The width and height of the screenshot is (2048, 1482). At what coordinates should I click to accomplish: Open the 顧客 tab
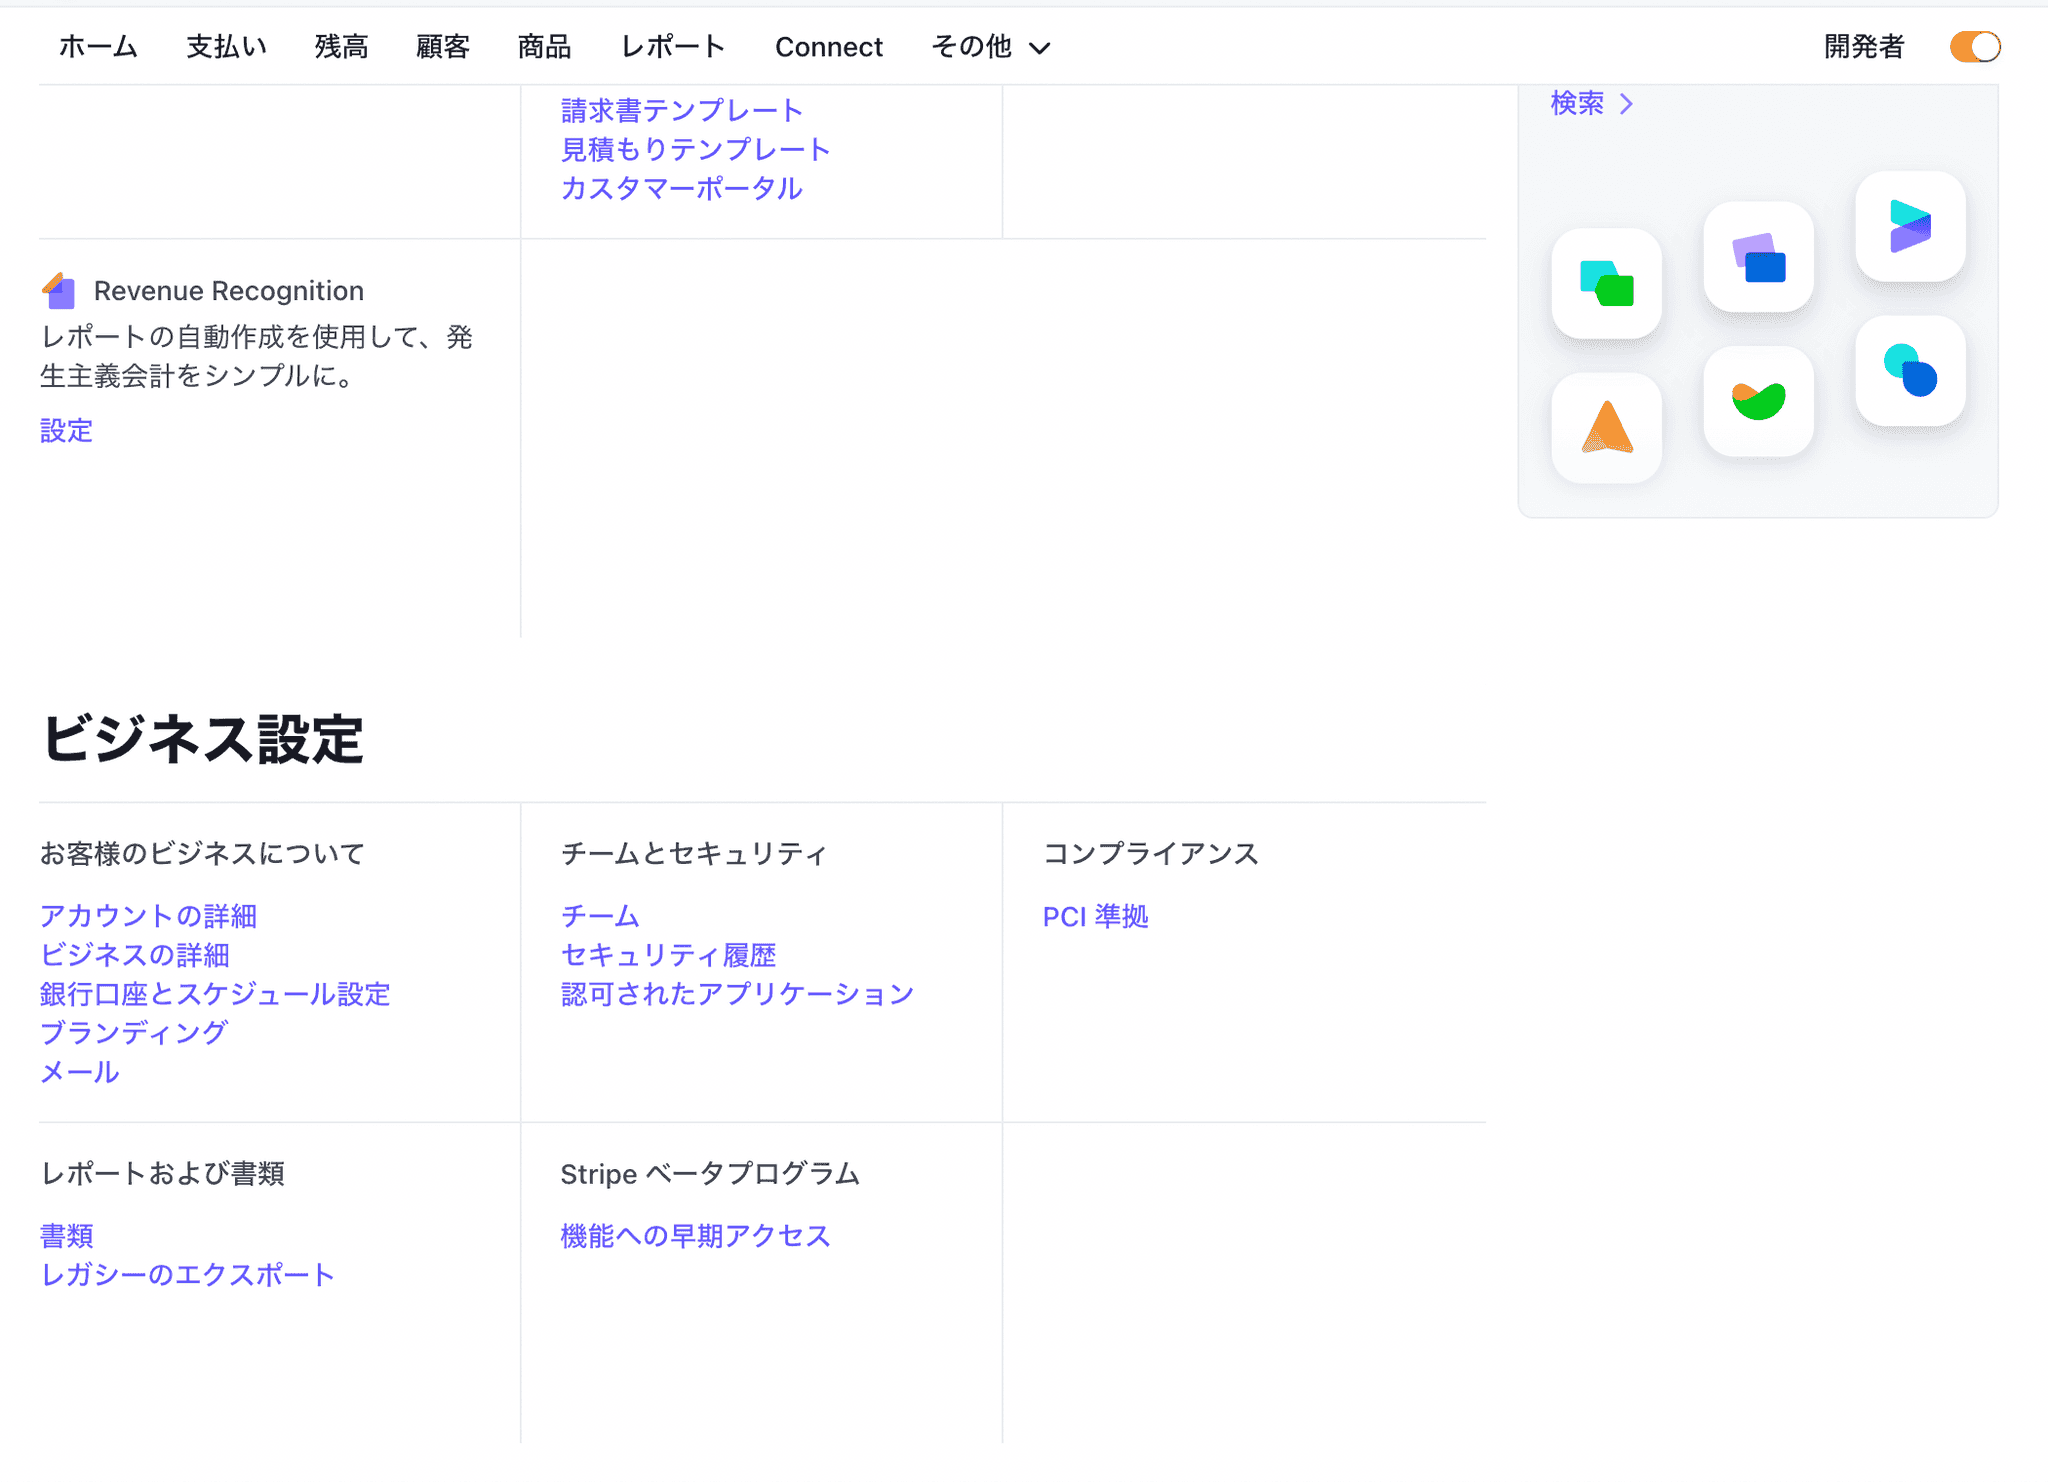click(443, 47)
